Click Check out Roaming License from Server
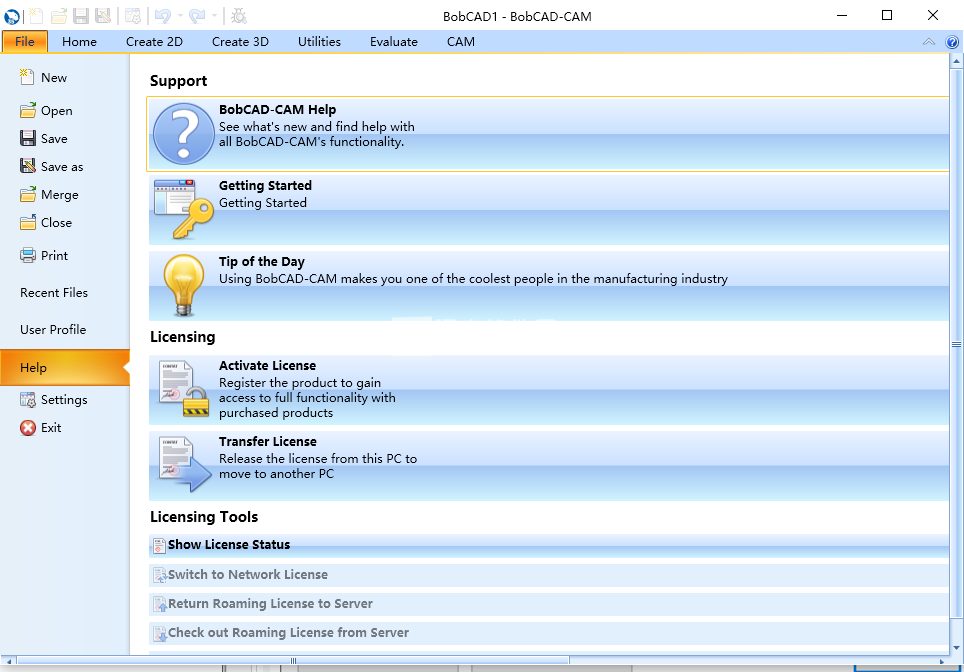 [x=548, y=633]
